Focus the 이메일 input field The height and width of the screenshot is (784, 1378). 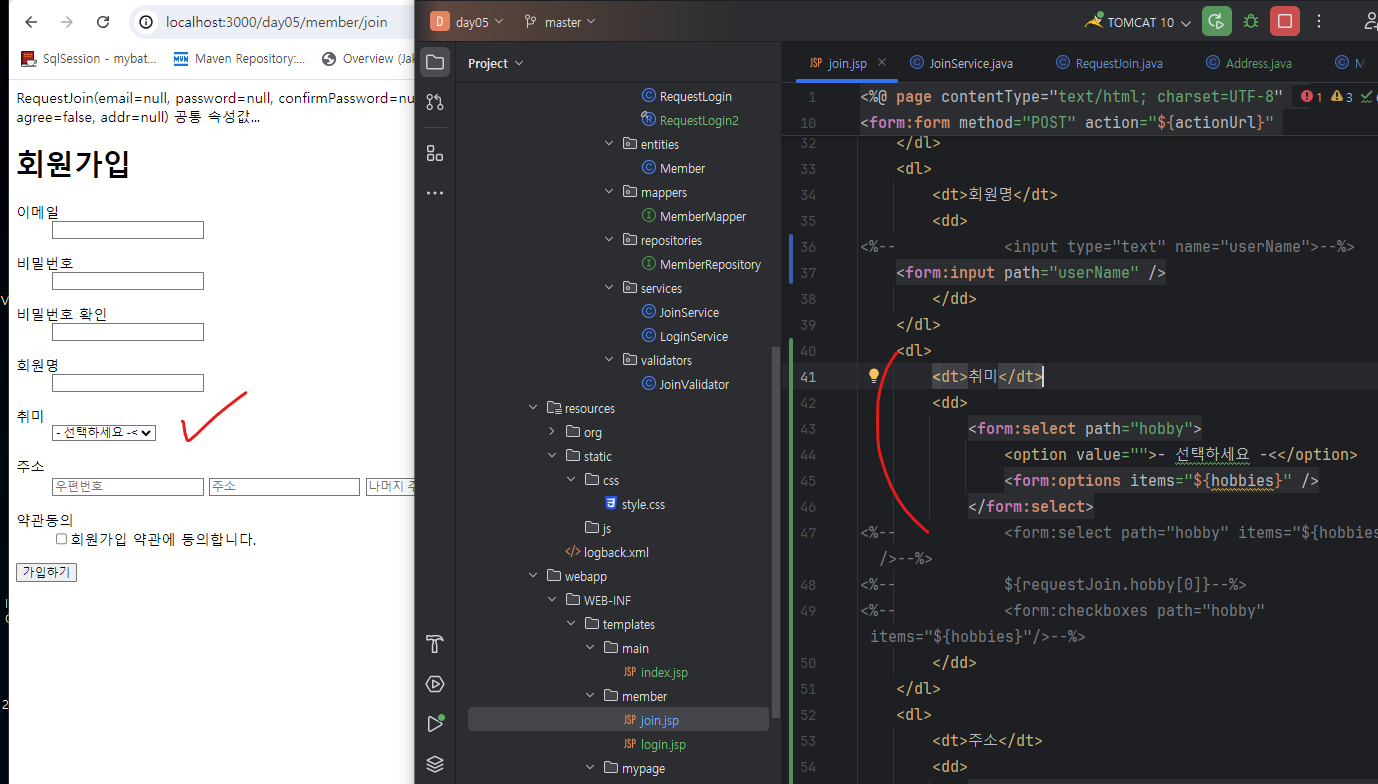point(128,230)
